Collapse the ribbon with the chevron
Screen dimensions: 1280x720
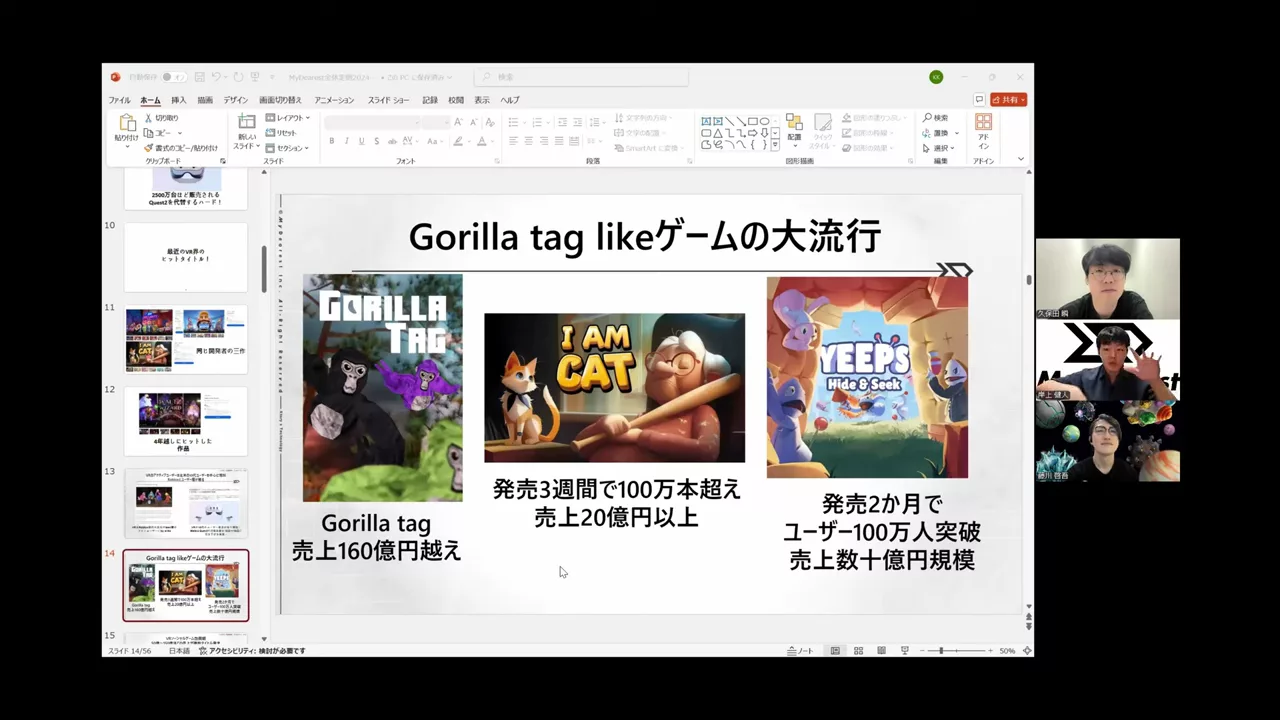1020,159
